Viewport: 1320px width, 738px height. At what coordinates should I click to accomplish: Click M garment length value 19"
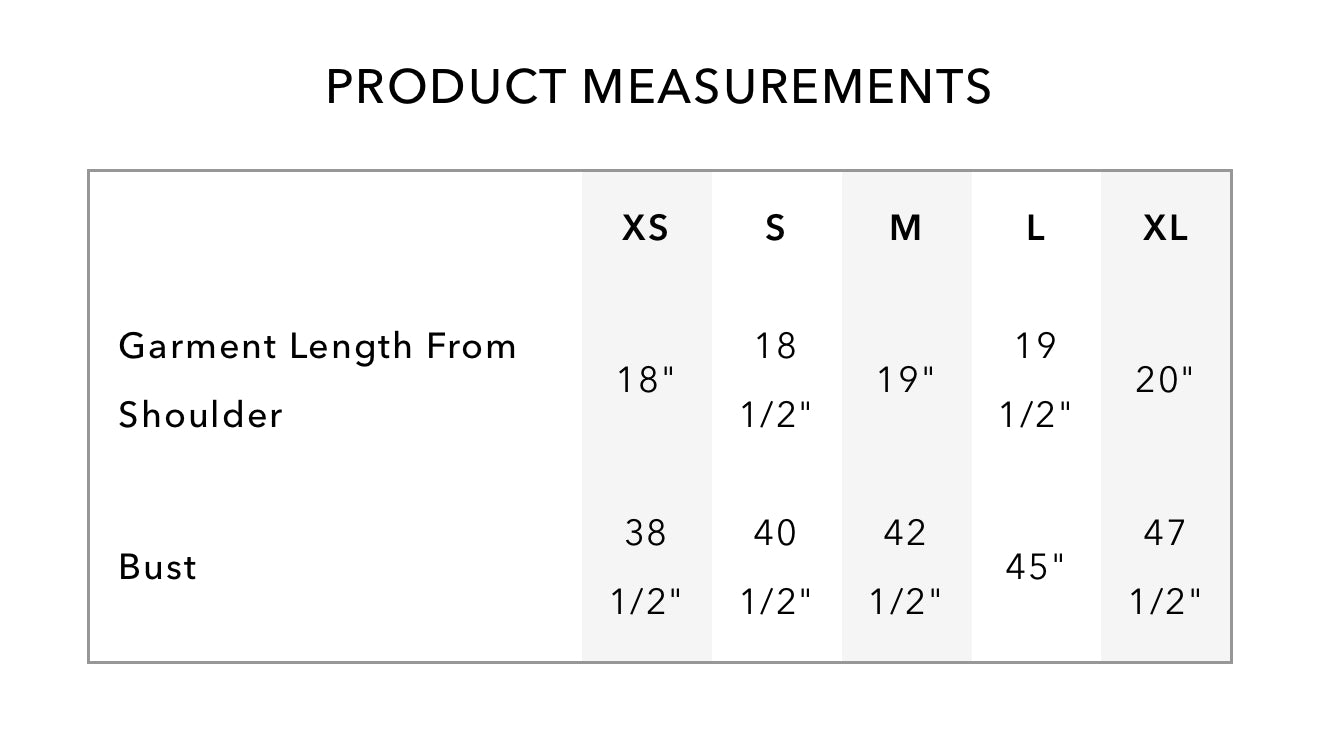(906, 380)
